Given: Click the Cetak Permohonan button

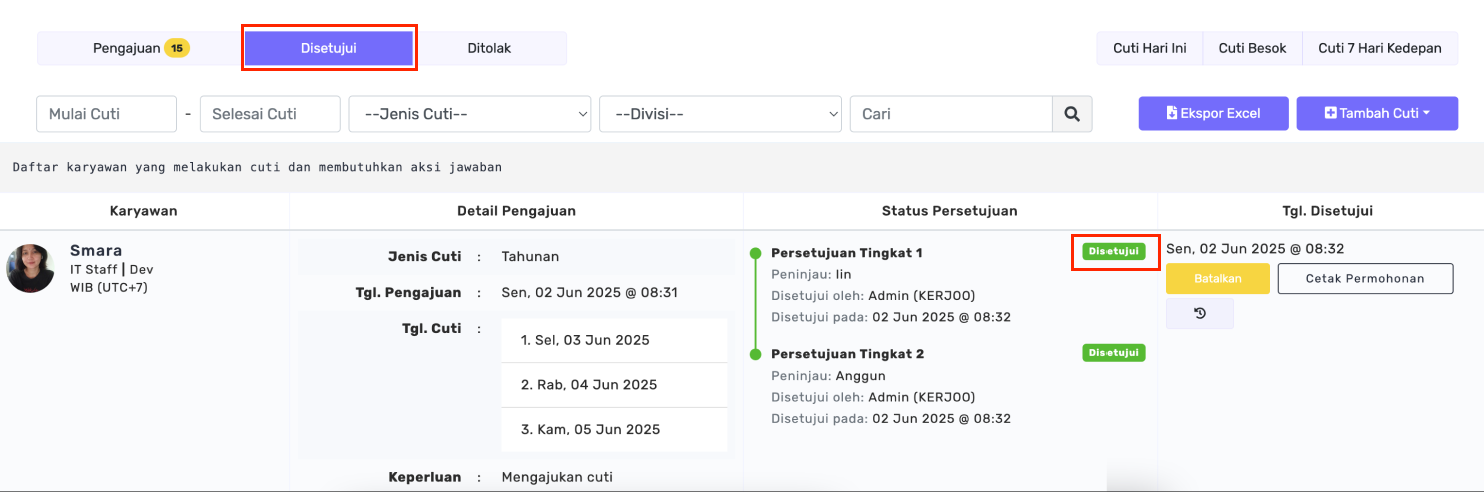Looking at the screenshot, I should [1365, 279].
